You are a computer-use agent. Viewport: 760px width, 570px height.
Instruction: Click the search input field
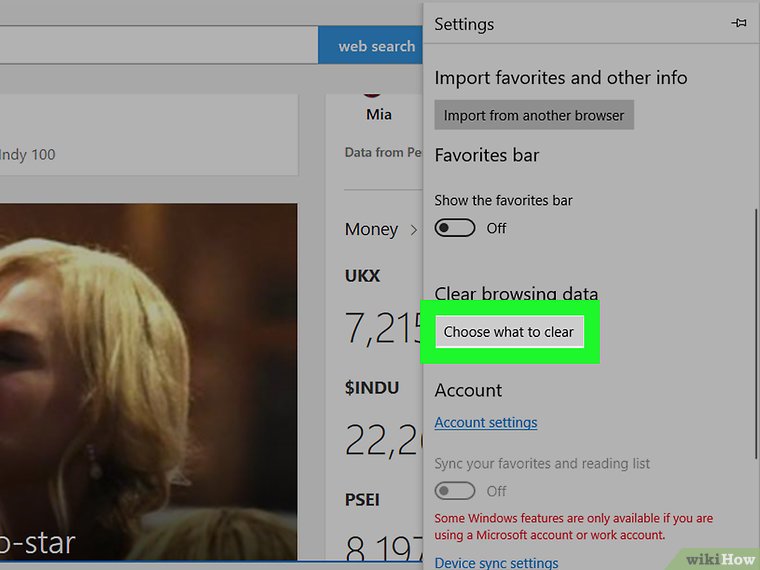(158, 45)
